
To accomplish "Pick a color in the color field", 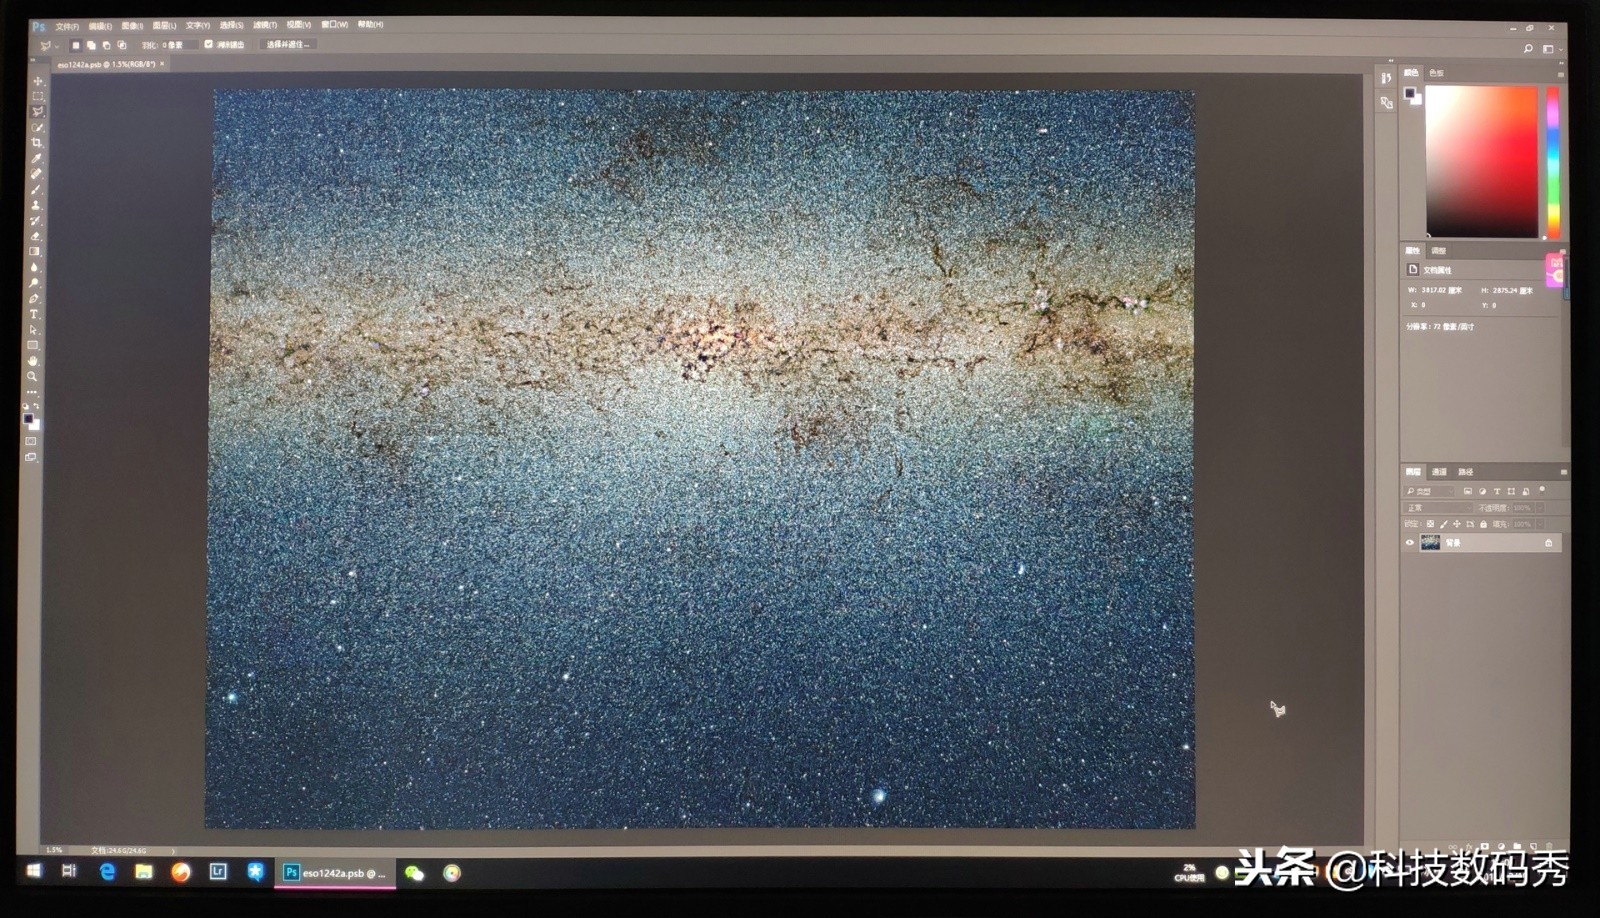I will tap(1481, 162).
